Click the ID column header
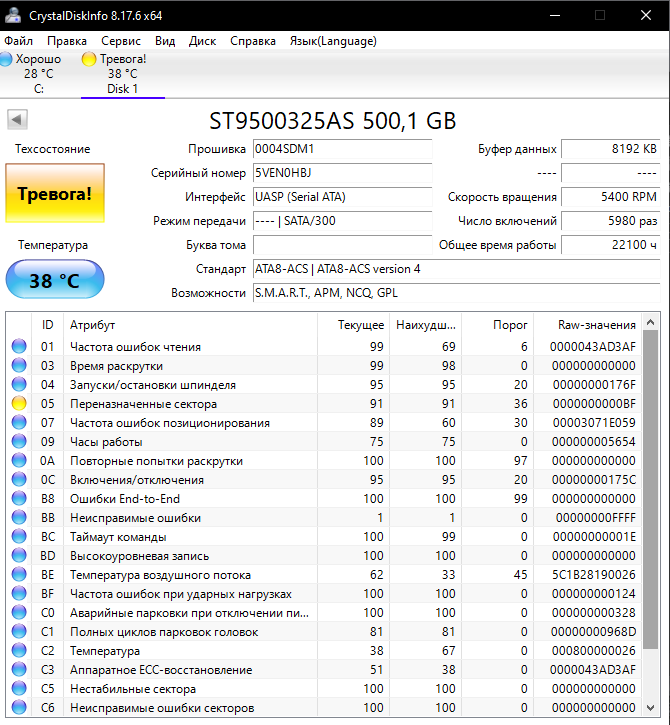 47,325
